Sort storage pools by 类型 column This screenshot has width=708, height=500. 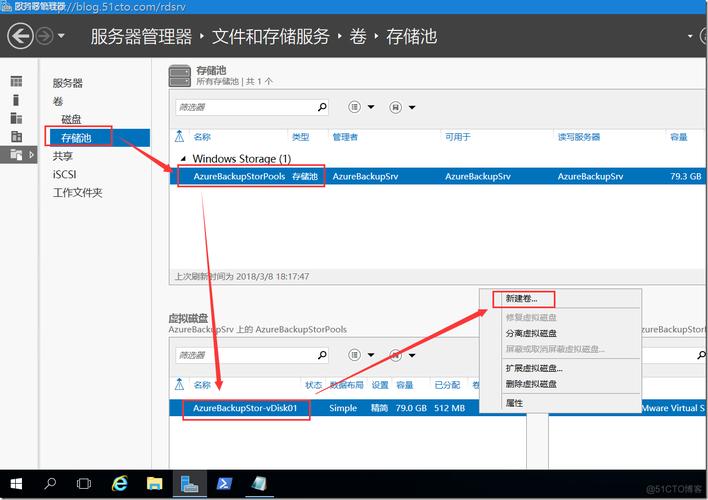pos(300,137)
